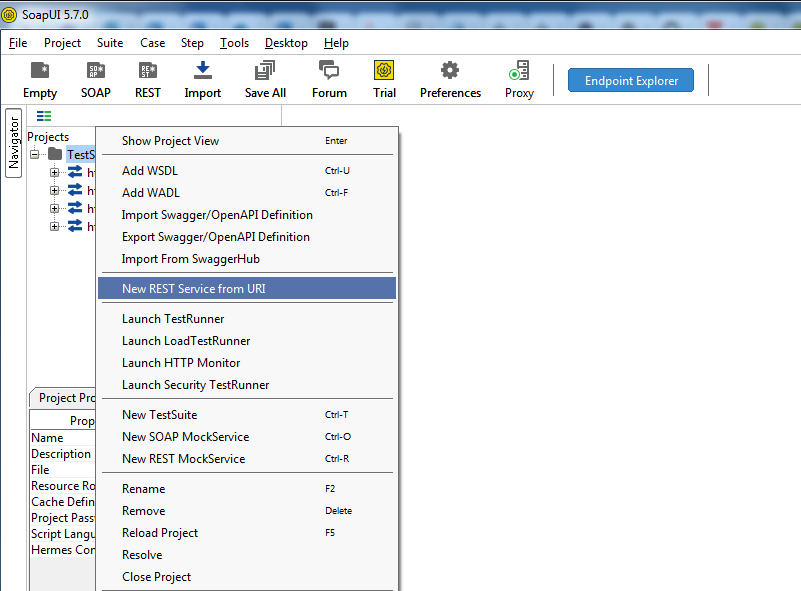Viewport: 801px width, 591px height.
Task: Choose New SOAP MockService
Action: tap(247, 437)
